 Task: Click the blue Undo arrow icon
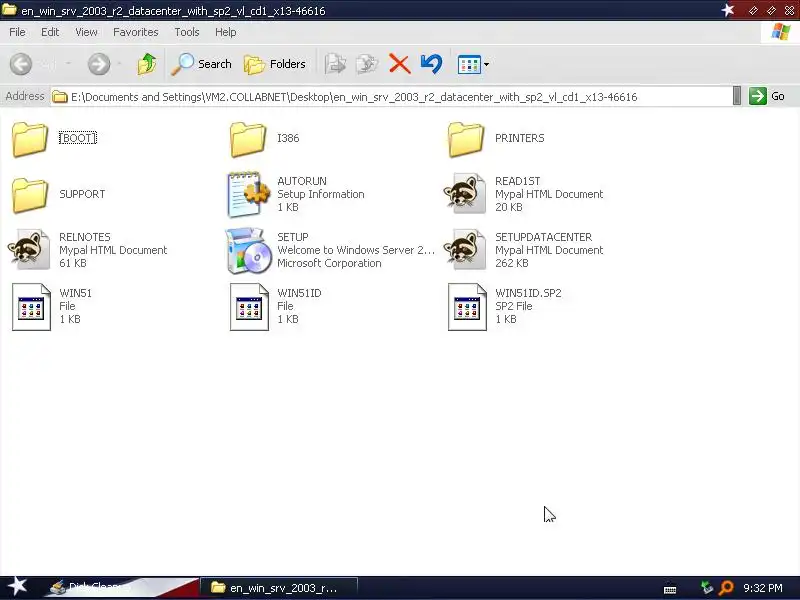click(432, 64)
